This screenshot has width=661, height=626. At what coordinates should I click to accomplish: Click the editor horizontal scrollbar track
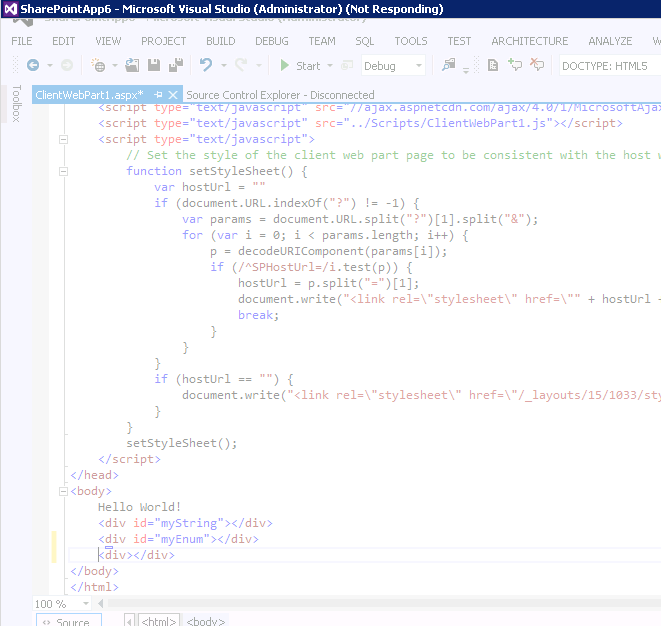pyautogui.click(x=384, y=604)
